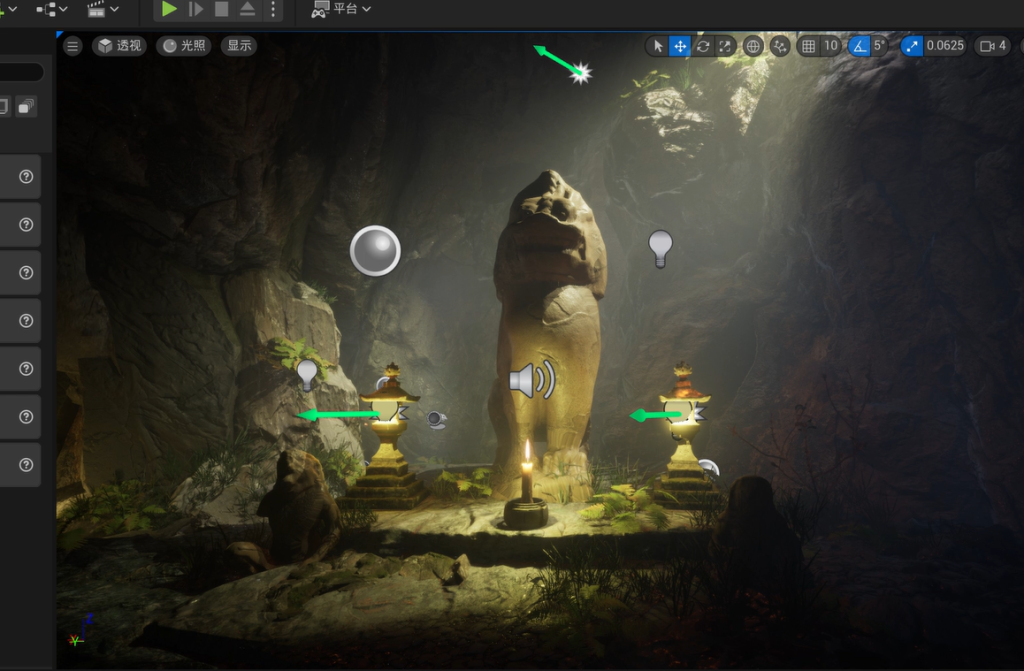
Task: Select the point light bulb above left lantern
Action: point(307,375)
